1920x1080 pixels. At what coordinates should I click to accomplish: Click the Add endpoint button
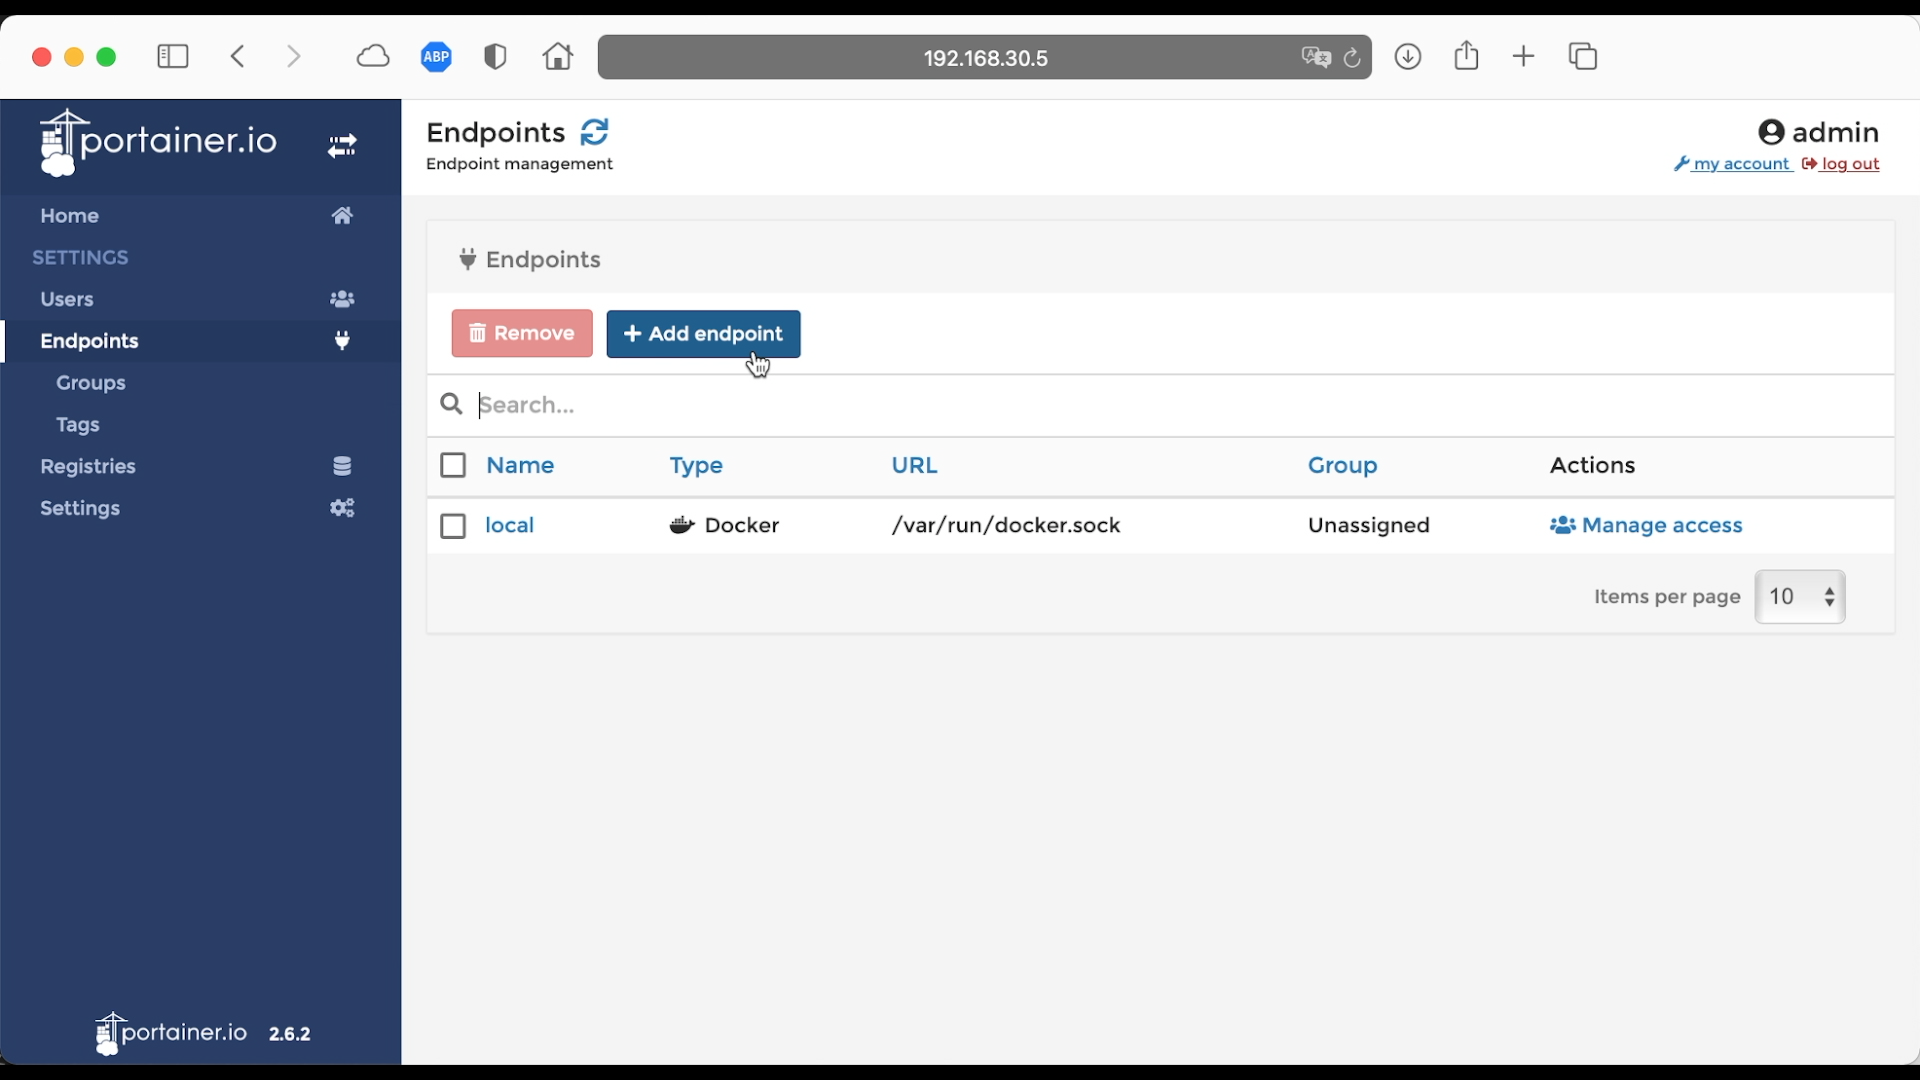[703, 334]
